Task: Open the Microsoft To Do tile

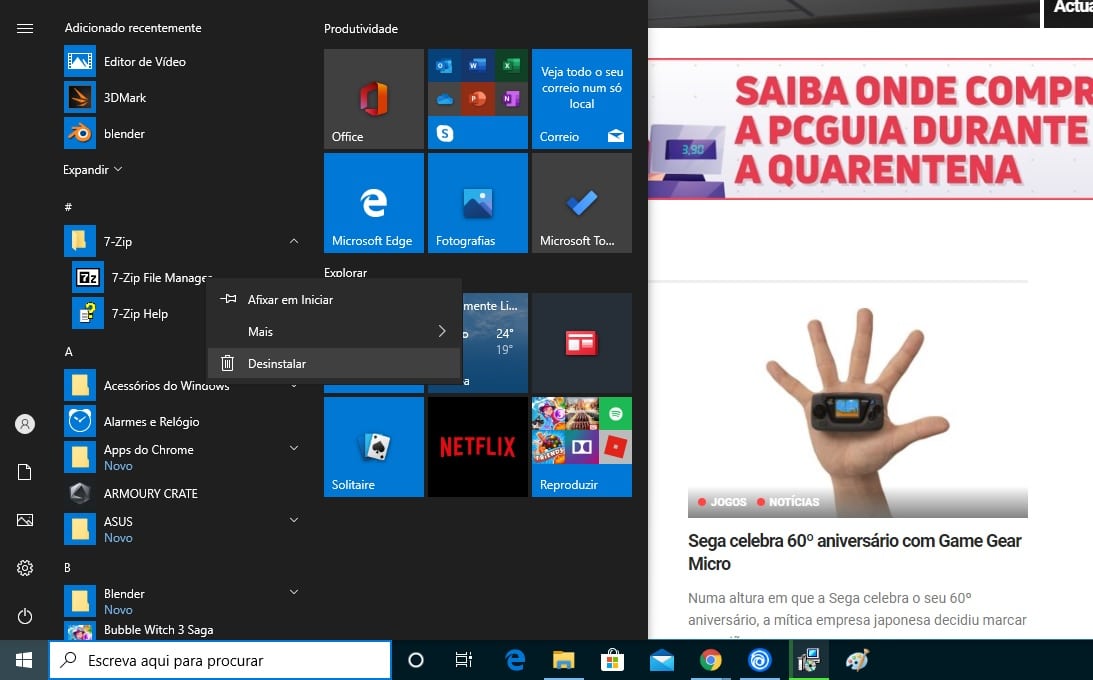Action: tap(581, 203)
